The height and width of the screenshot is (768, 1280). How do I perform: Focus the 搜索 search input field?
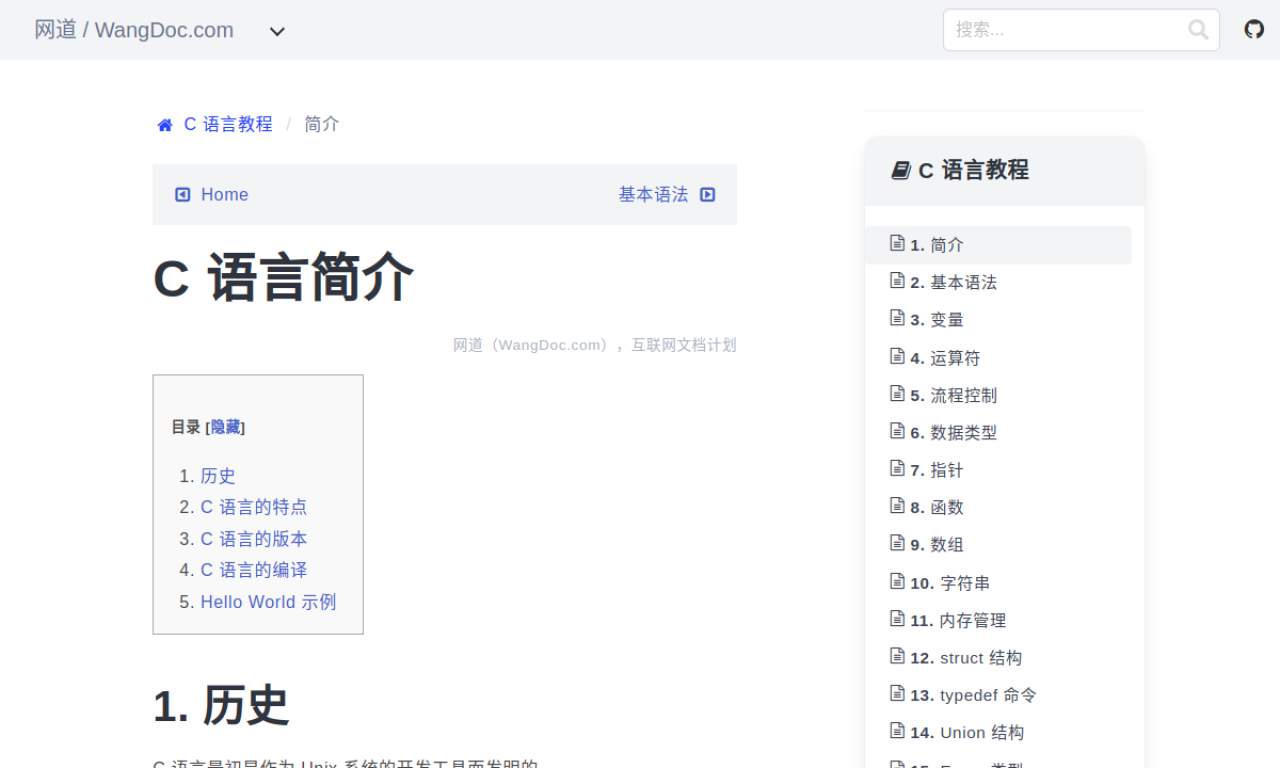(x=1065, y=30)
